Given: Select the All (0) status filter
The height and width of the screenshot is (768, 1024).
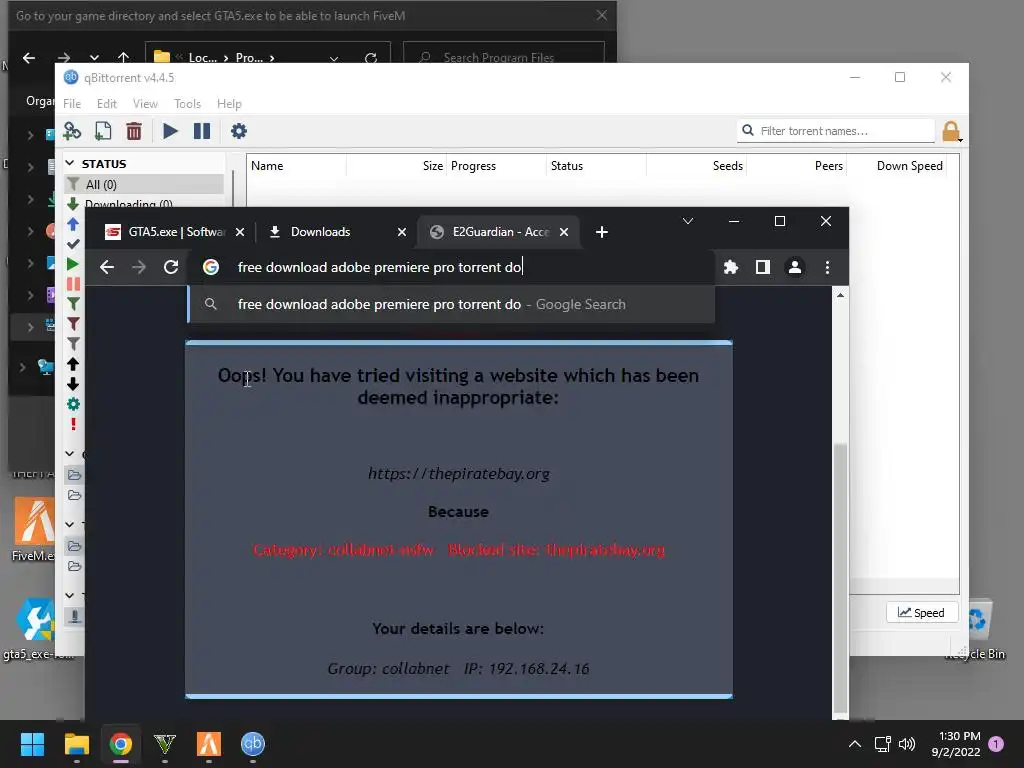Looking at the screenshot, I should coord(144,184).
